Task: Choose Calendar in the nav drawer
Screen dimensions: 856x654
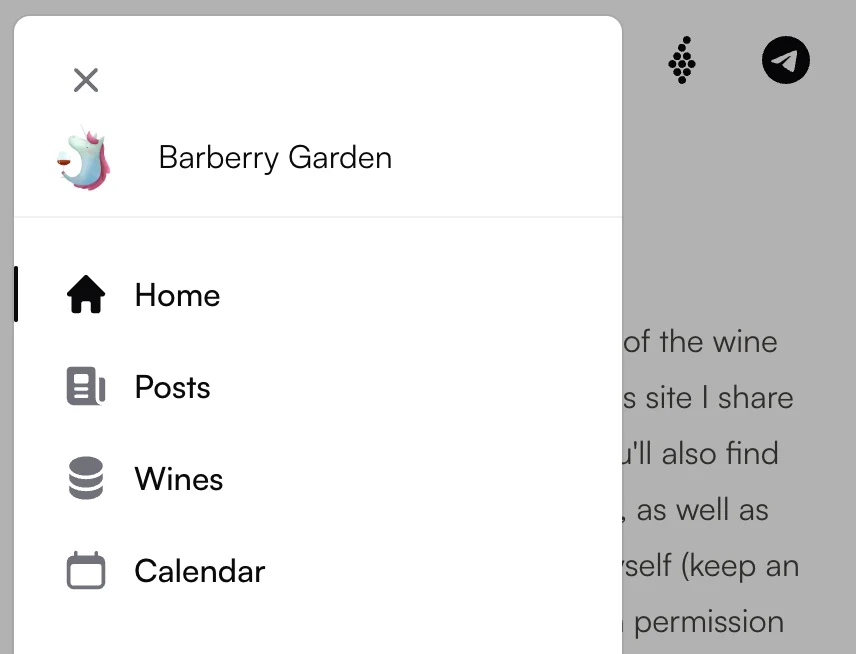Action: point(199,570)
